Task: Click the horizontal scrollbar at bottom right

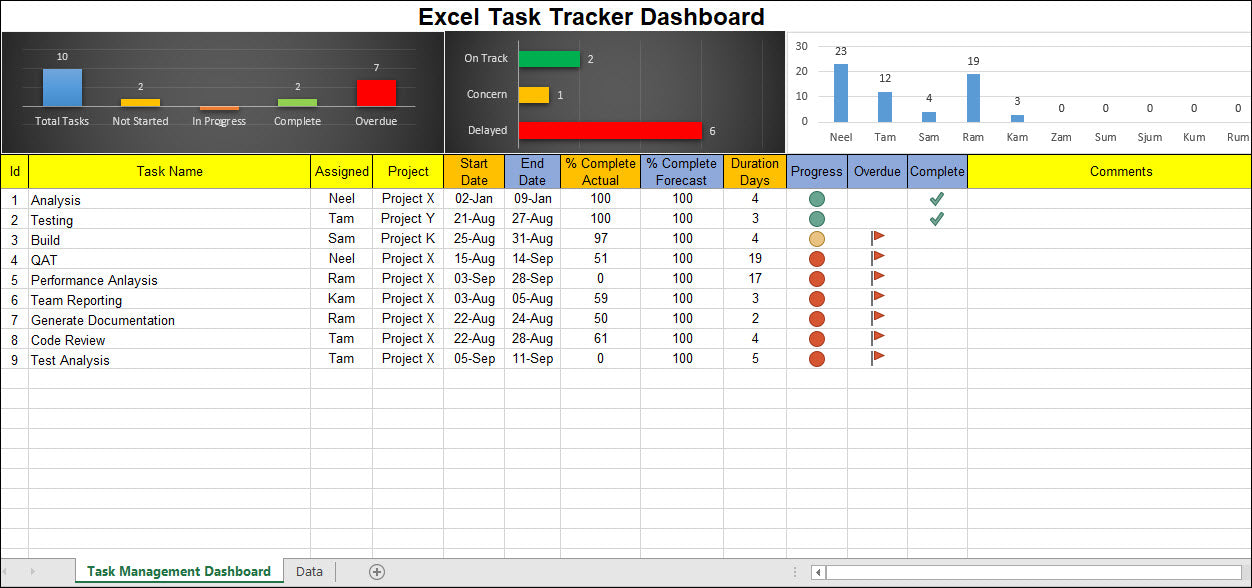Action: tap(1030, 571)
